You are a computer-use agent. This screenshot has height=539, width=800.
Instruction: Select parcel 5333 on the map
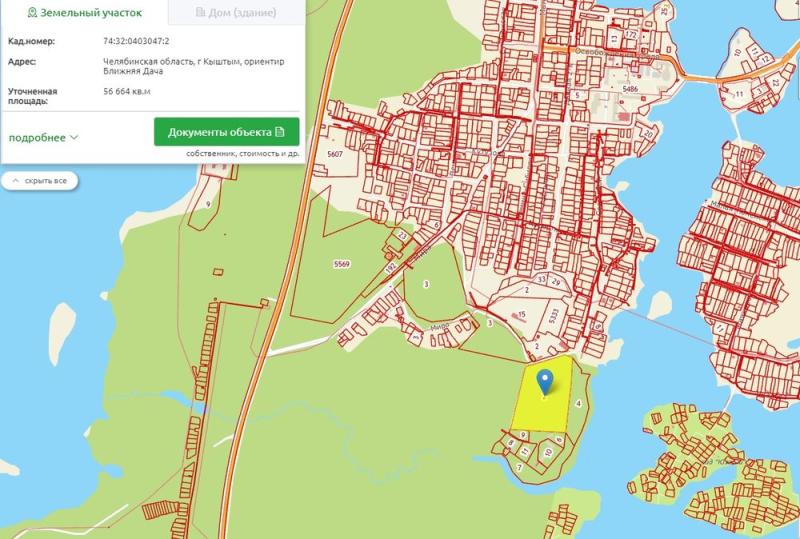pos(554,315)
